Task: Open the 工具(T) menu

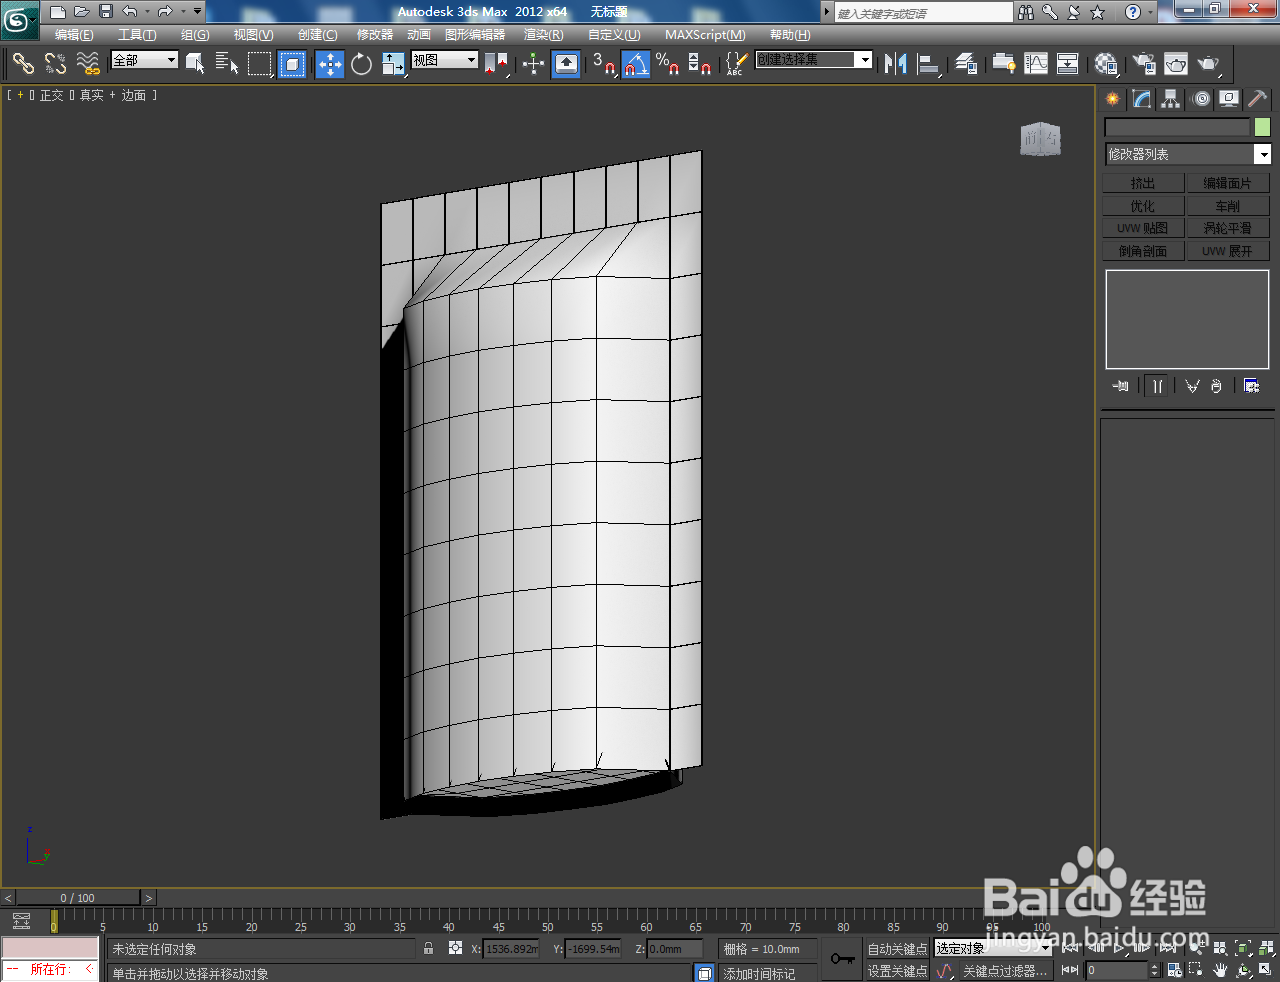Action: (137, 35)
